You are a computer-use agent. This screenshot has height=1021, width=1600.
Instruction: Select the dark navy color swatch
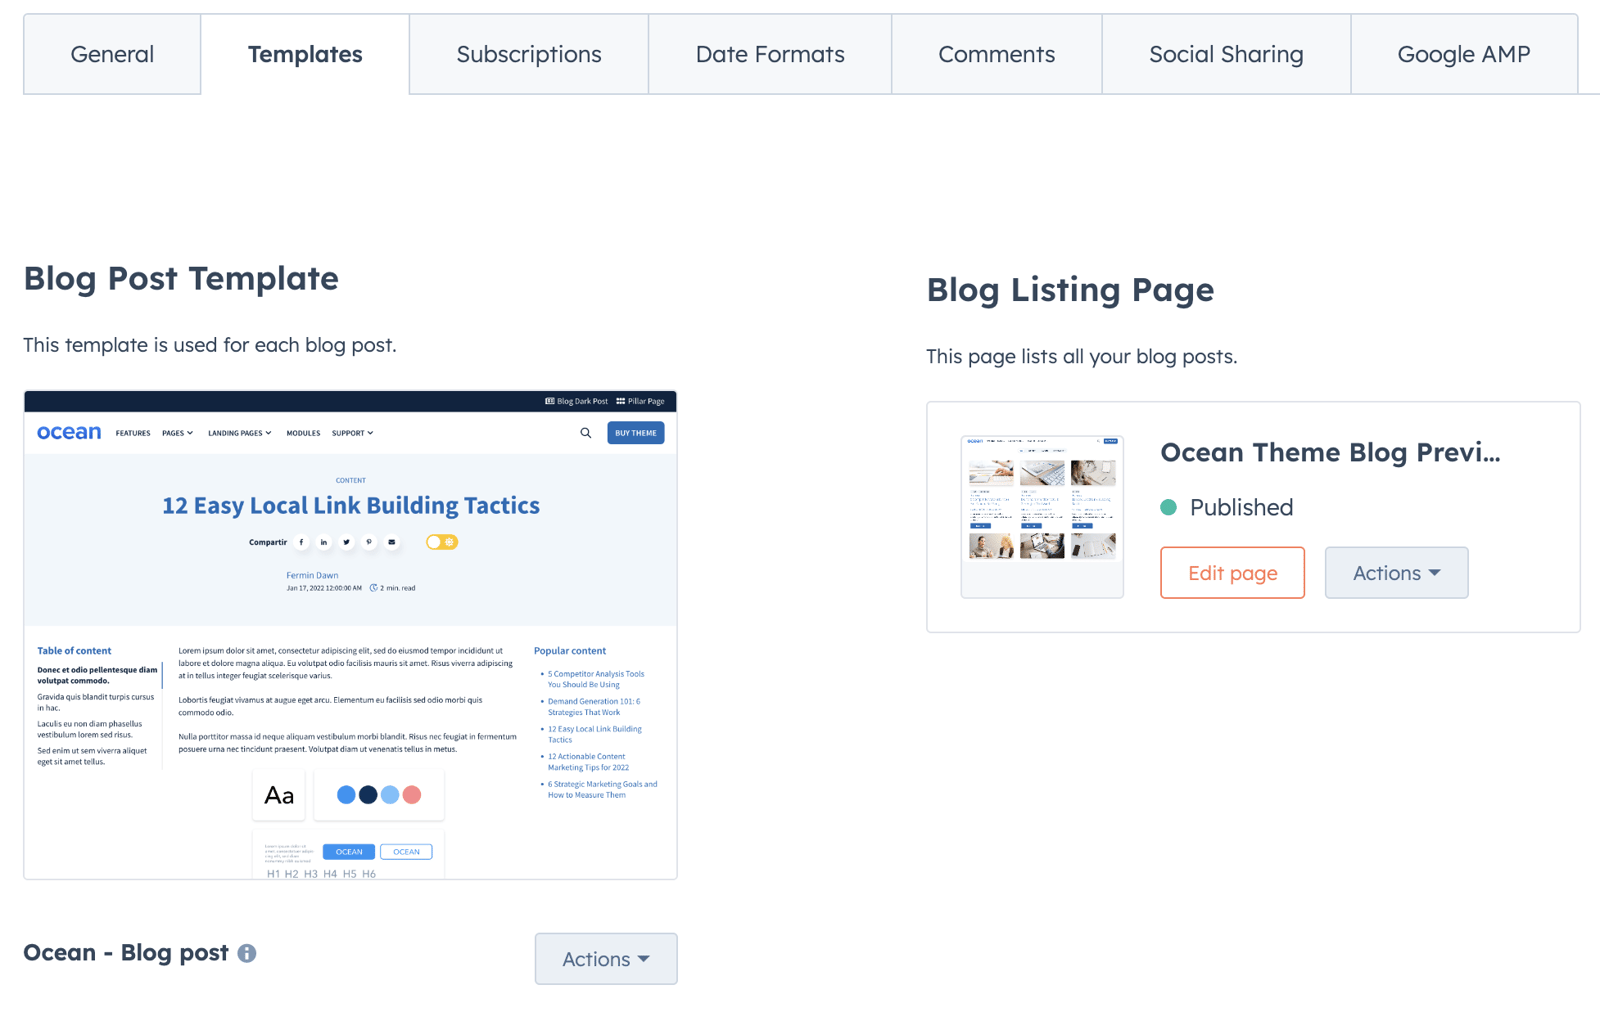click(368, 795)
